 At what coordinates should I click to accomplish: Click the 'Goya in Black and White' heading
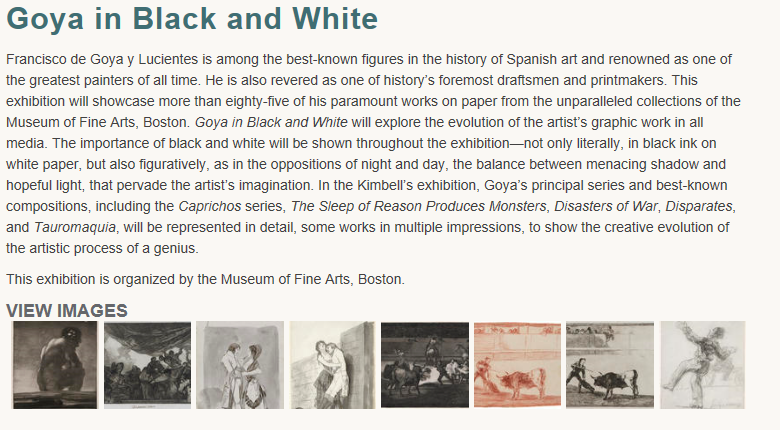[192, 19]
